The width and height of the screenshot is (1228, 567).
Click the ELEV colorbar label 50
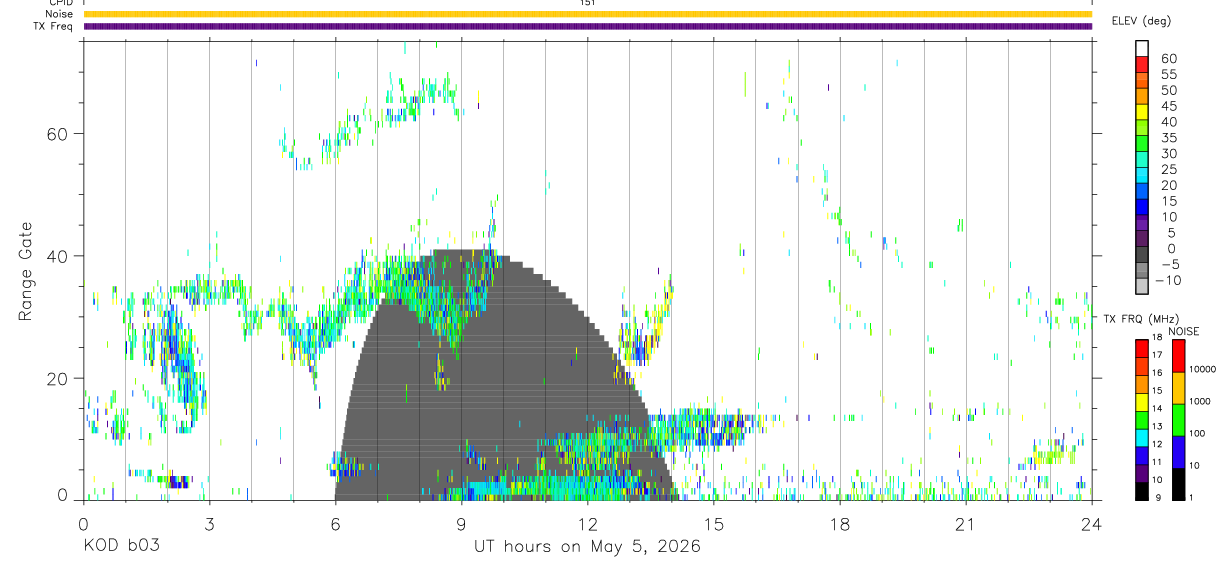[1168, 90]
